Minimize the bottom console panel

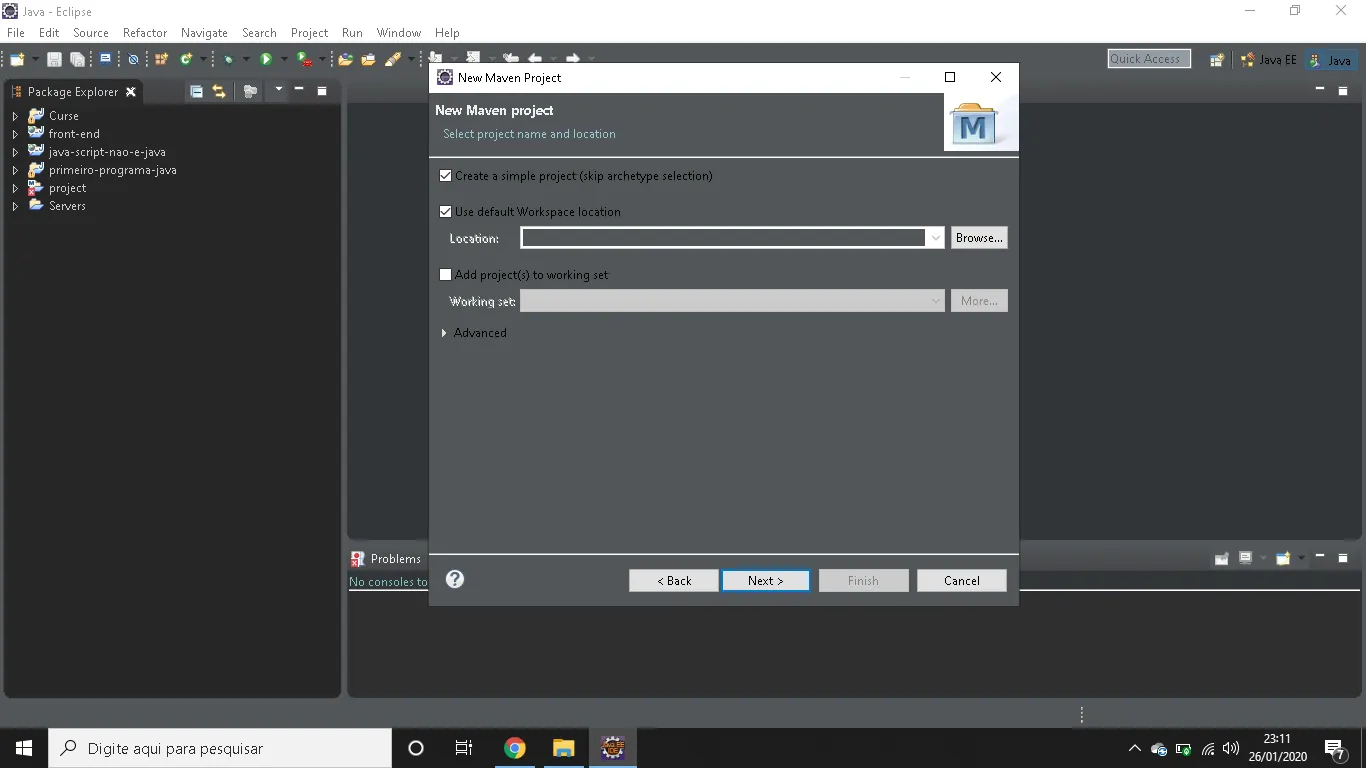coord(1320,557)
